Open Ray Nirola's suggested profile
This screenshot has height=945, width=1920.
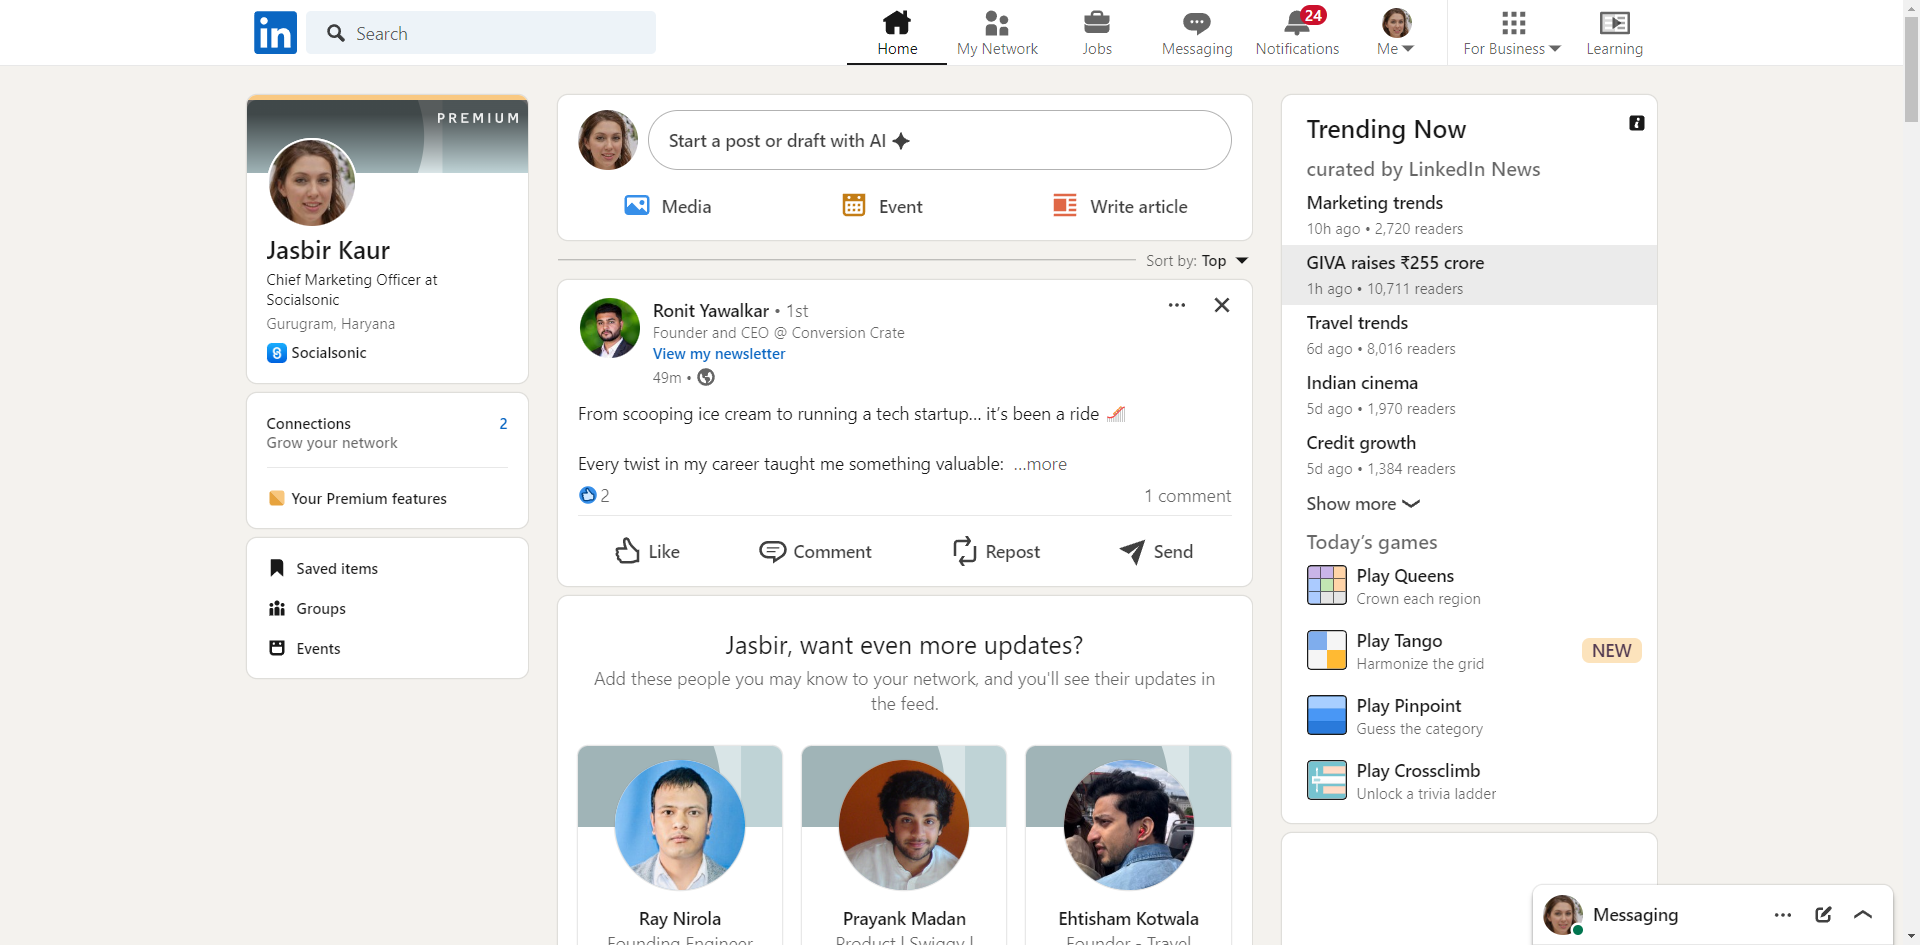point(680,845)
